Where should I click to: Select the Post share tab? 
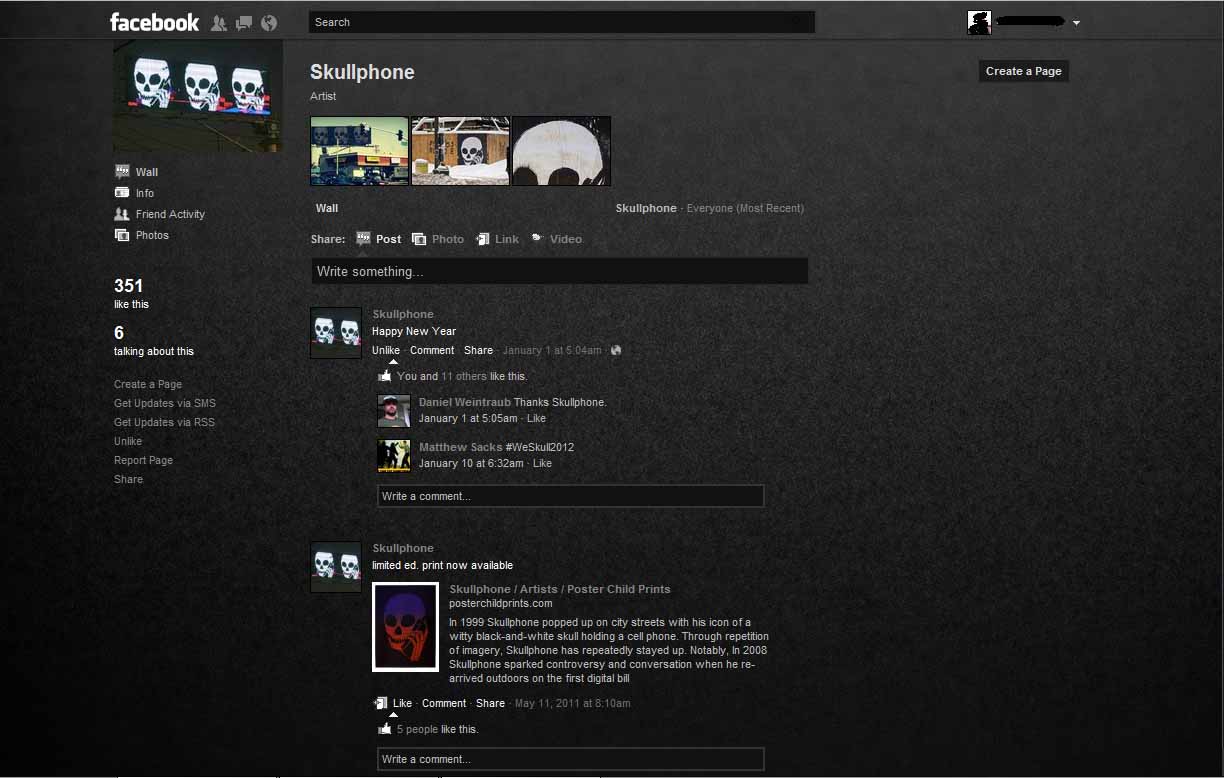point(379,239)
